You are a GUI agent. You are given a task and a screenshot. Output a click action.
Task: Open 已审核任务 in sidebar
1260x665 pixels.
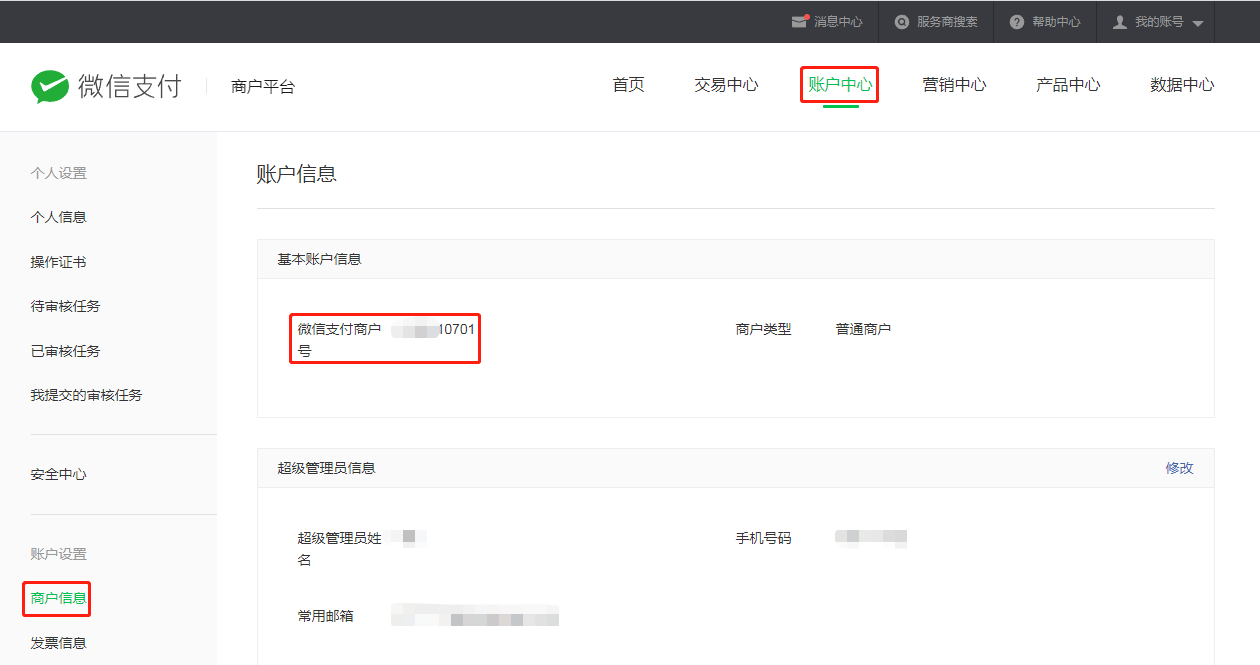click(65, 351)
